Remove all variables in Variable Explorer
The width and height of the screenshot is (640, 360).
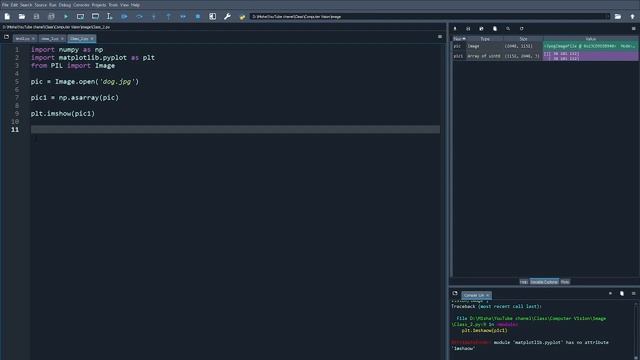click(x=495, y=29)
